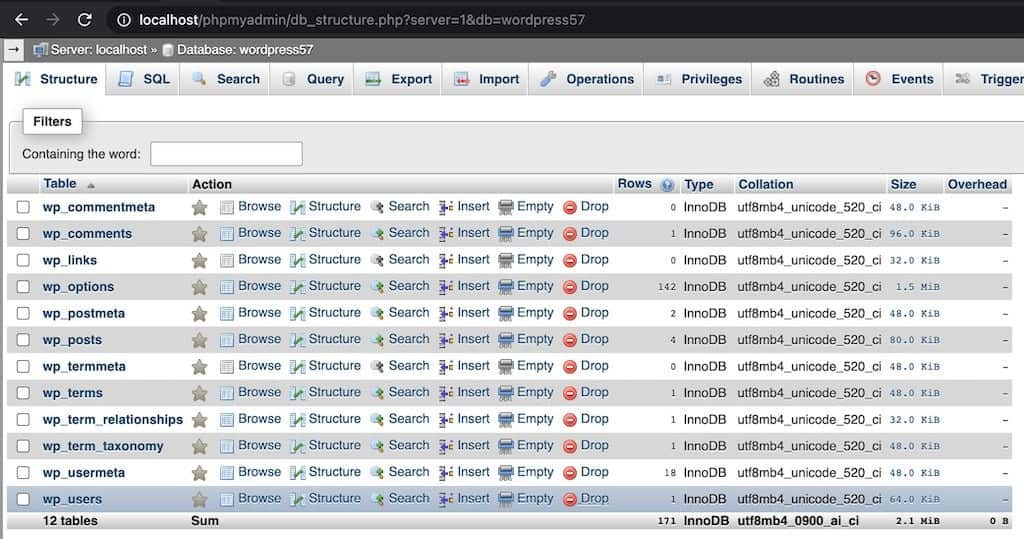Favorite the wp_users table star
This screenshot has width=1024, height=539.
(x=199, y=500)
